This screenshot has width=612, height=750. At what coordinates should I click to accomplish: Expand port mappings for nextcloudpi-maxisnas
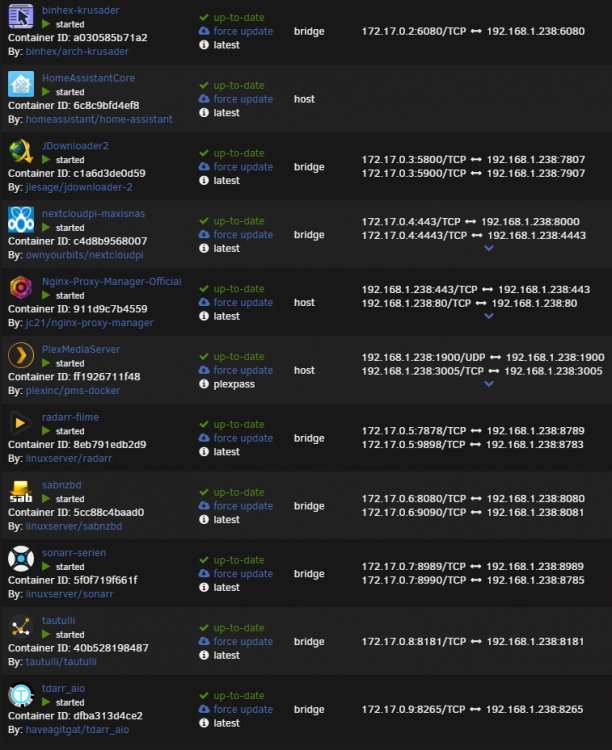489,248
